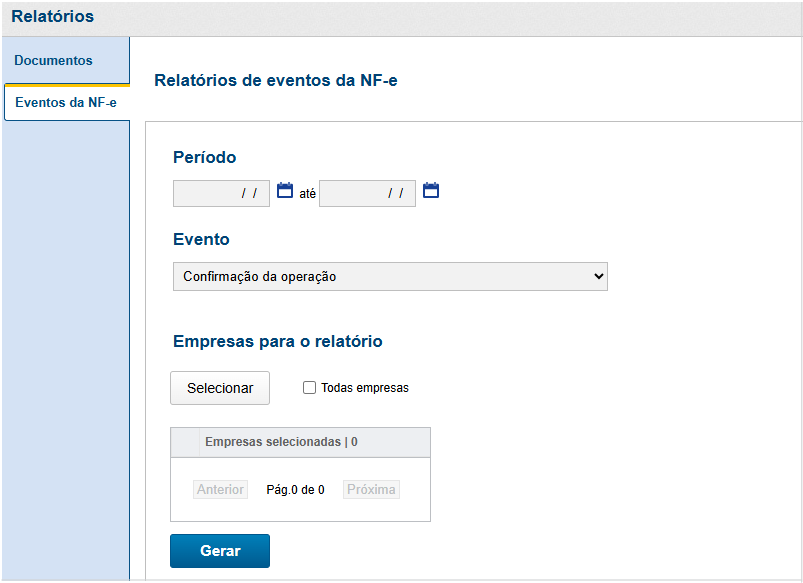Enable the Todas empresas checkbox

click(x=310, y=388)
